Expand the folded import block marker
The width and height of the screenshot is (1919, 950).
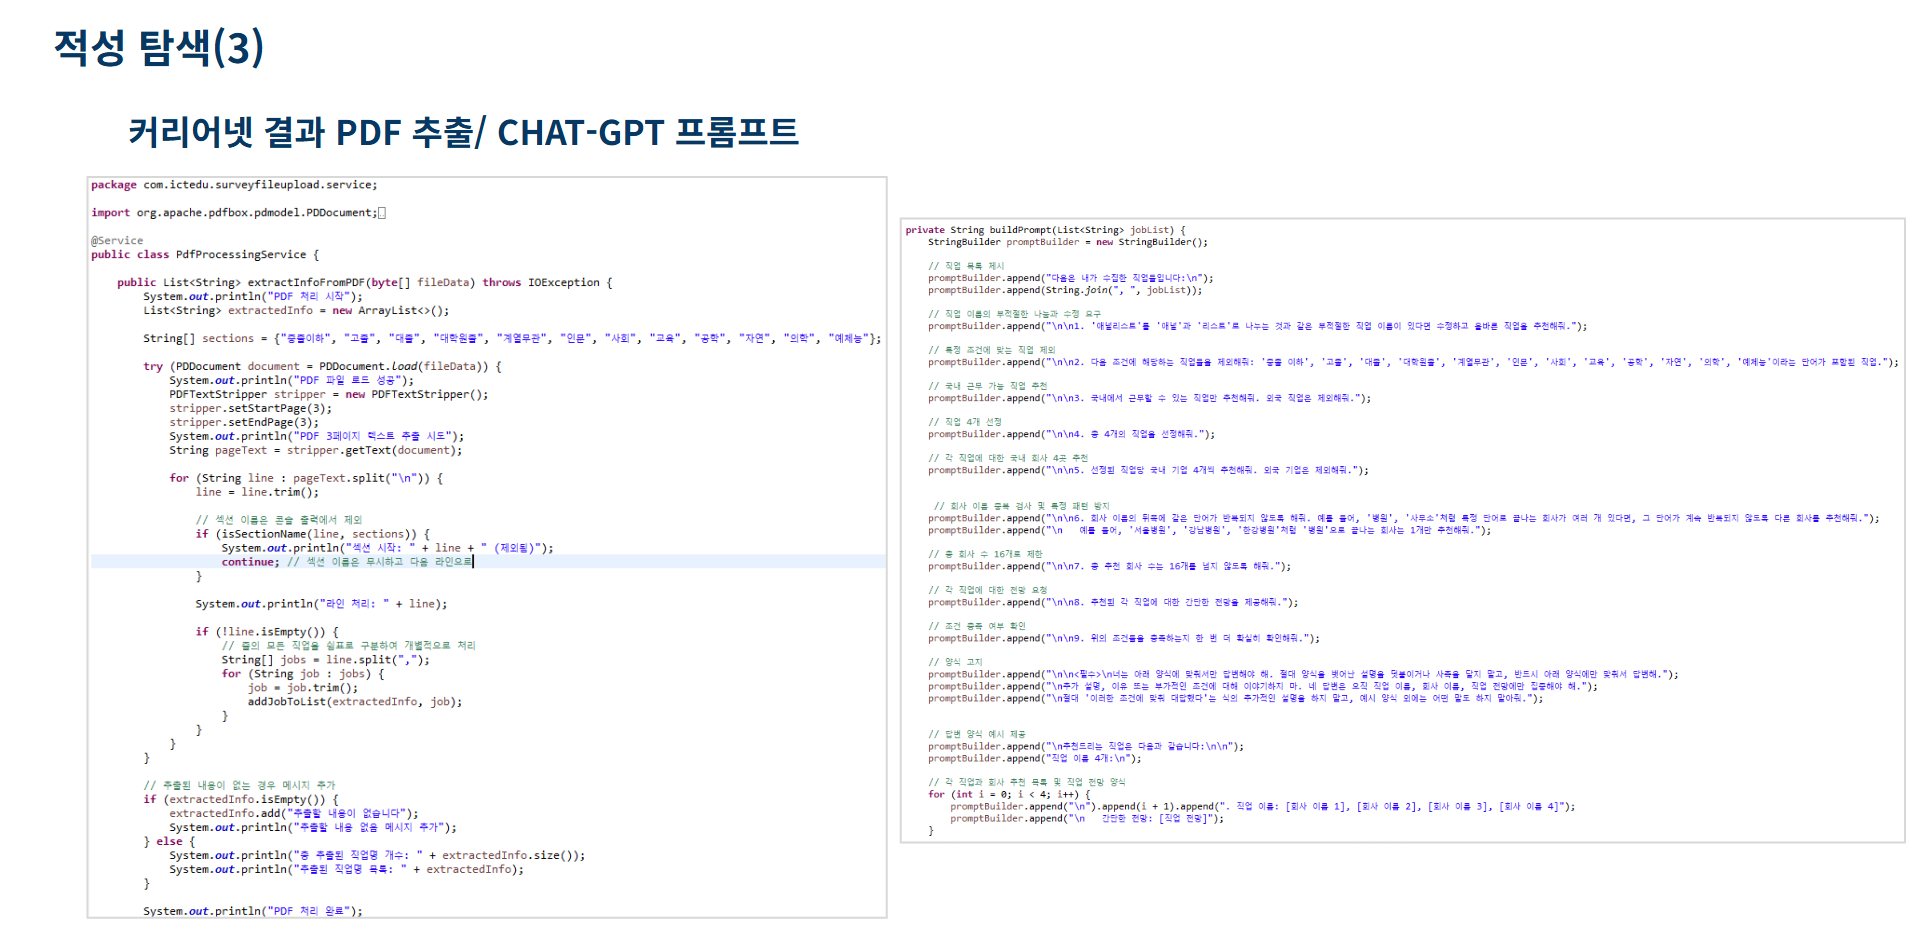382,213
